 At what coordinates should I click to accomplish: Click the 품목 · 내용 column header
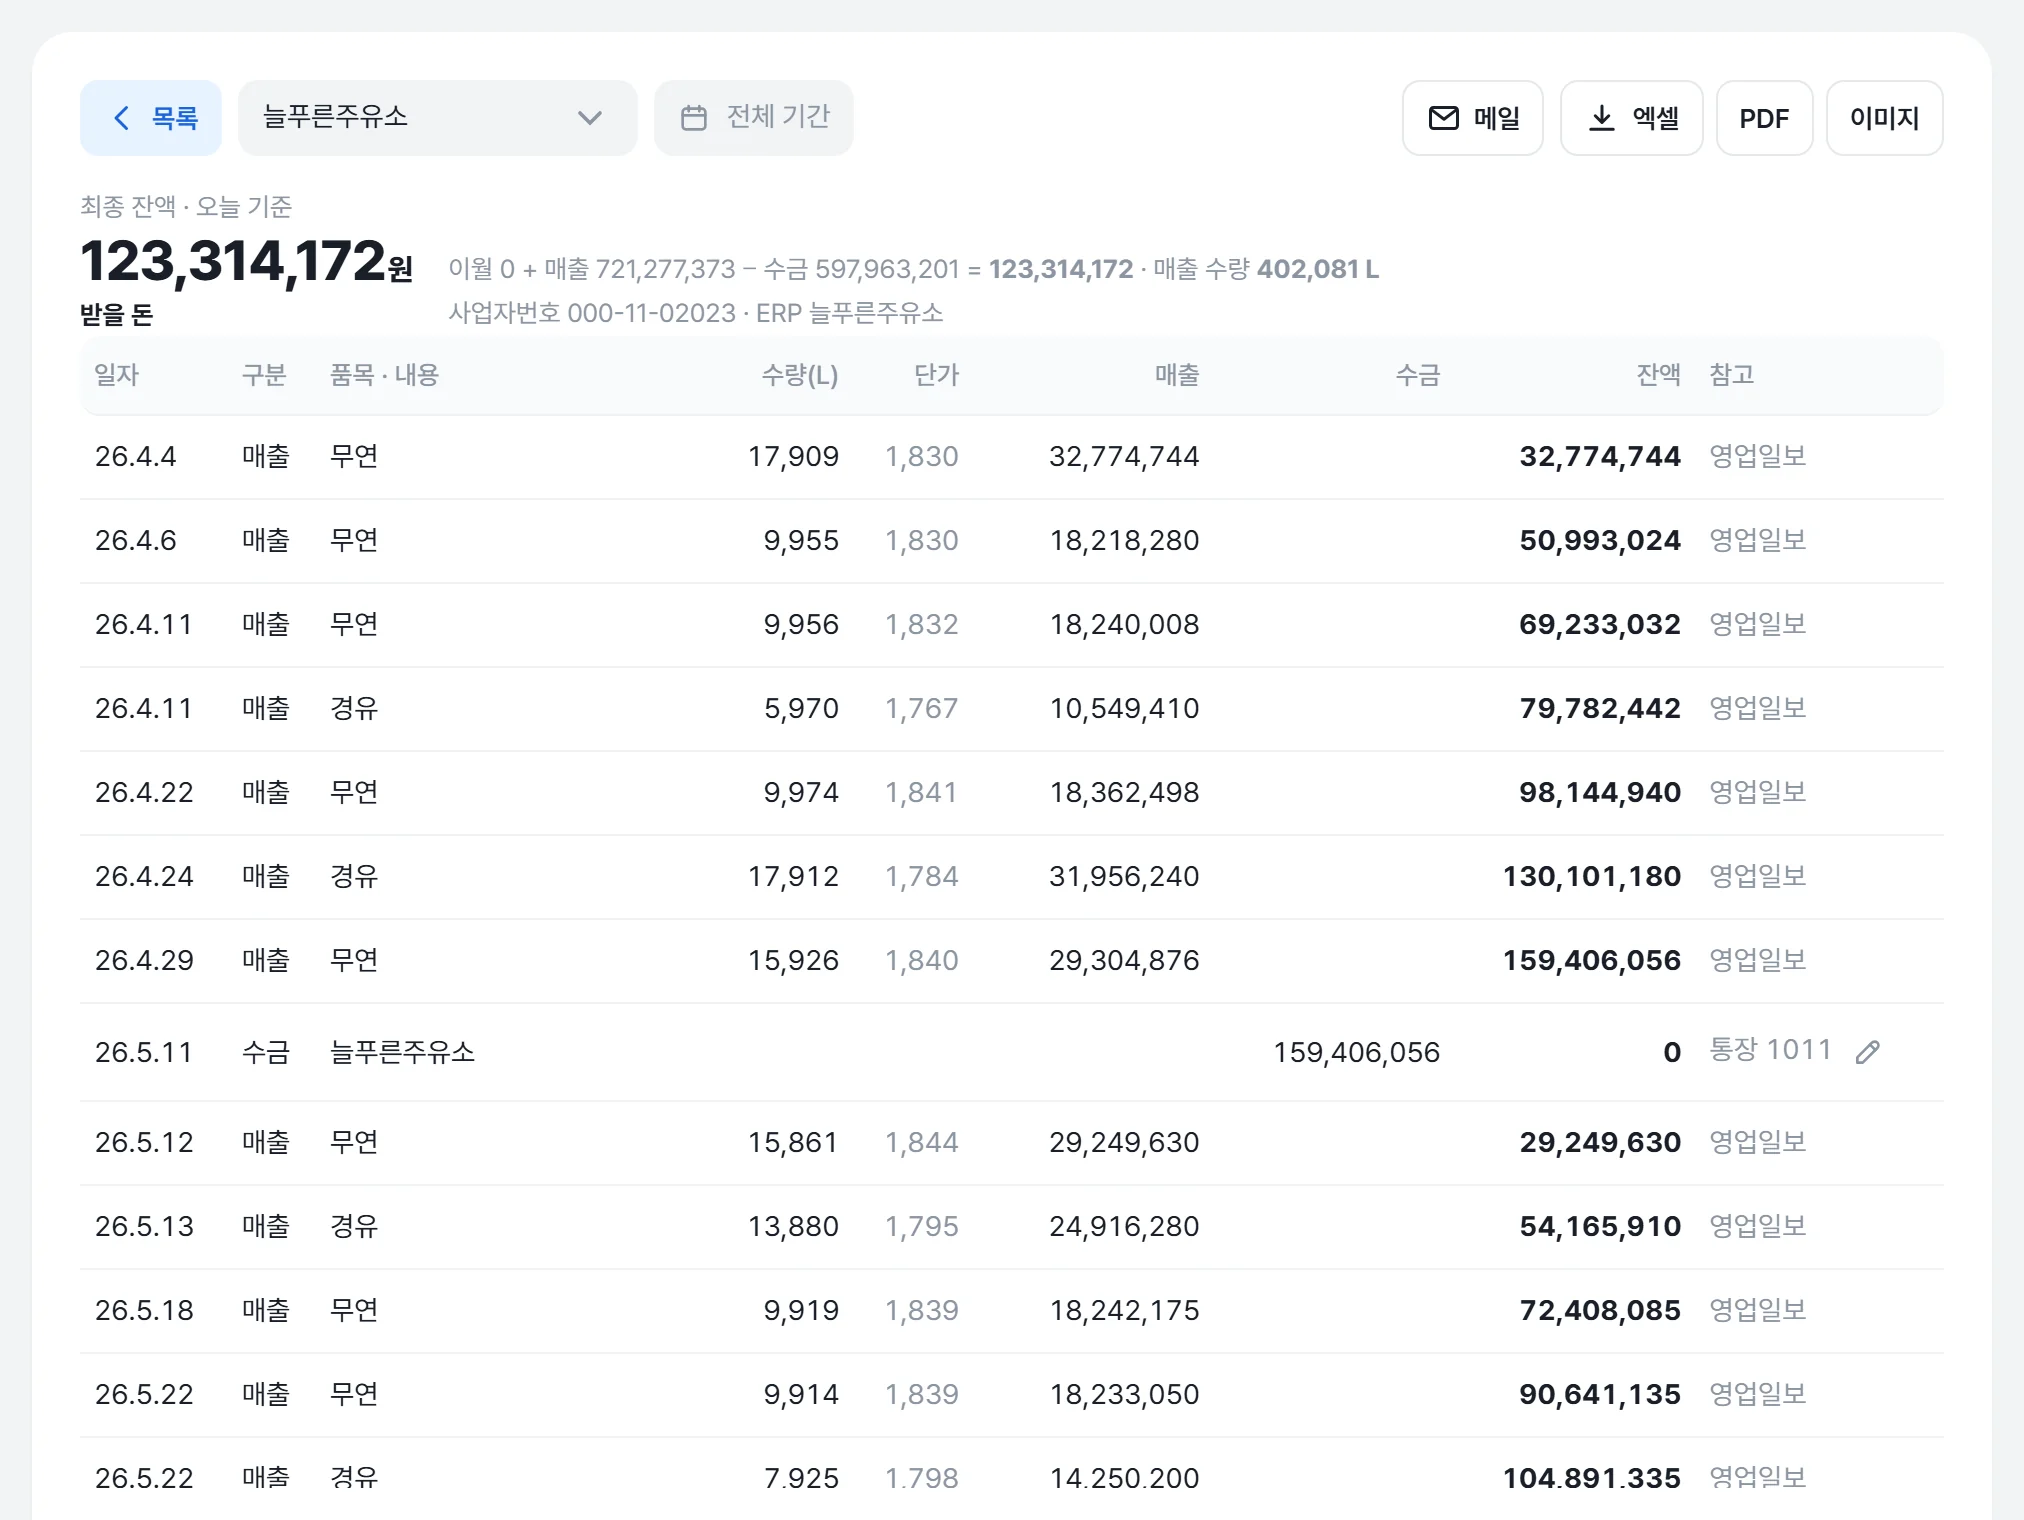point(385,375)
